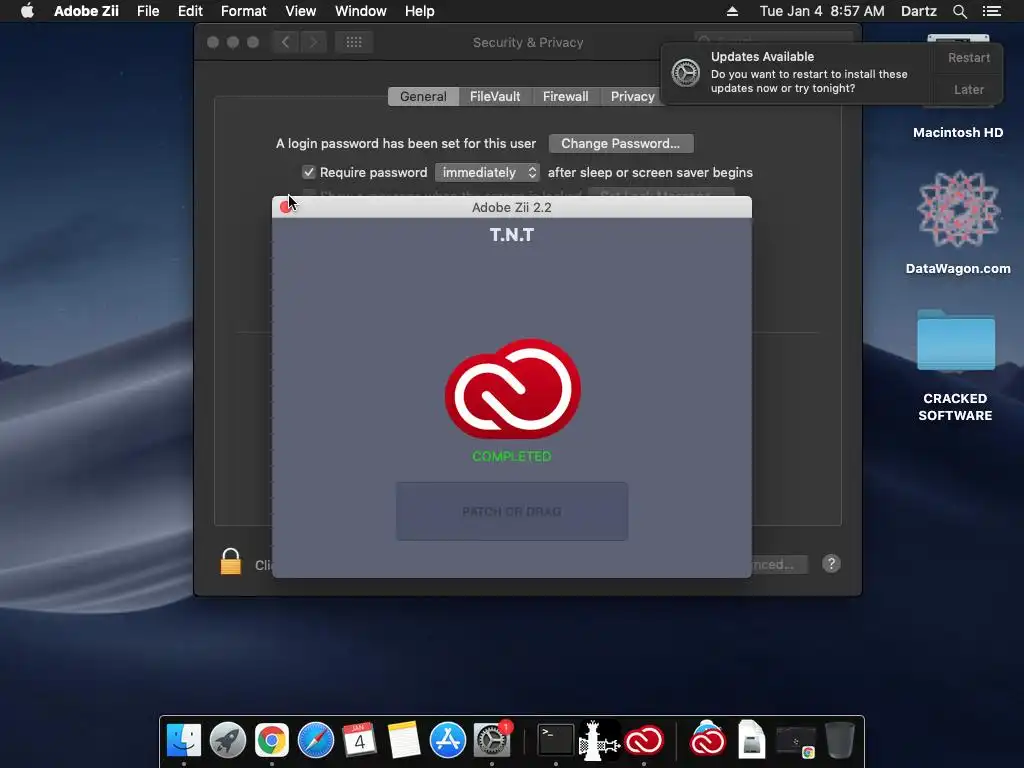Switch to the Firewall tab
The height and width of the screenshot is (768, 1024).
click(x=566, y=97)
